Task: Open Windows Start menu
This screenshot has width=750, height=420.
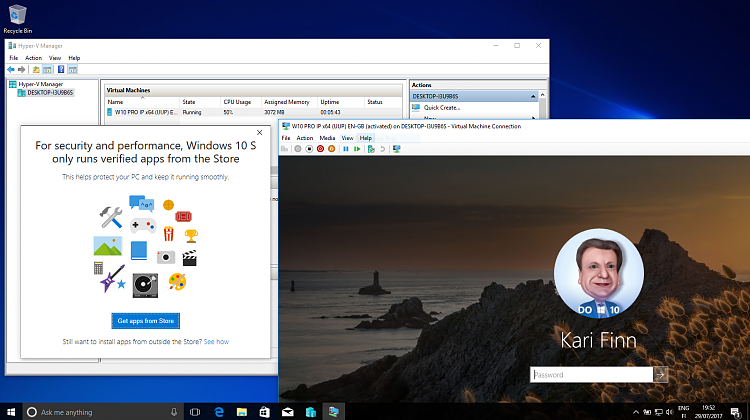Action: point(11,412)
